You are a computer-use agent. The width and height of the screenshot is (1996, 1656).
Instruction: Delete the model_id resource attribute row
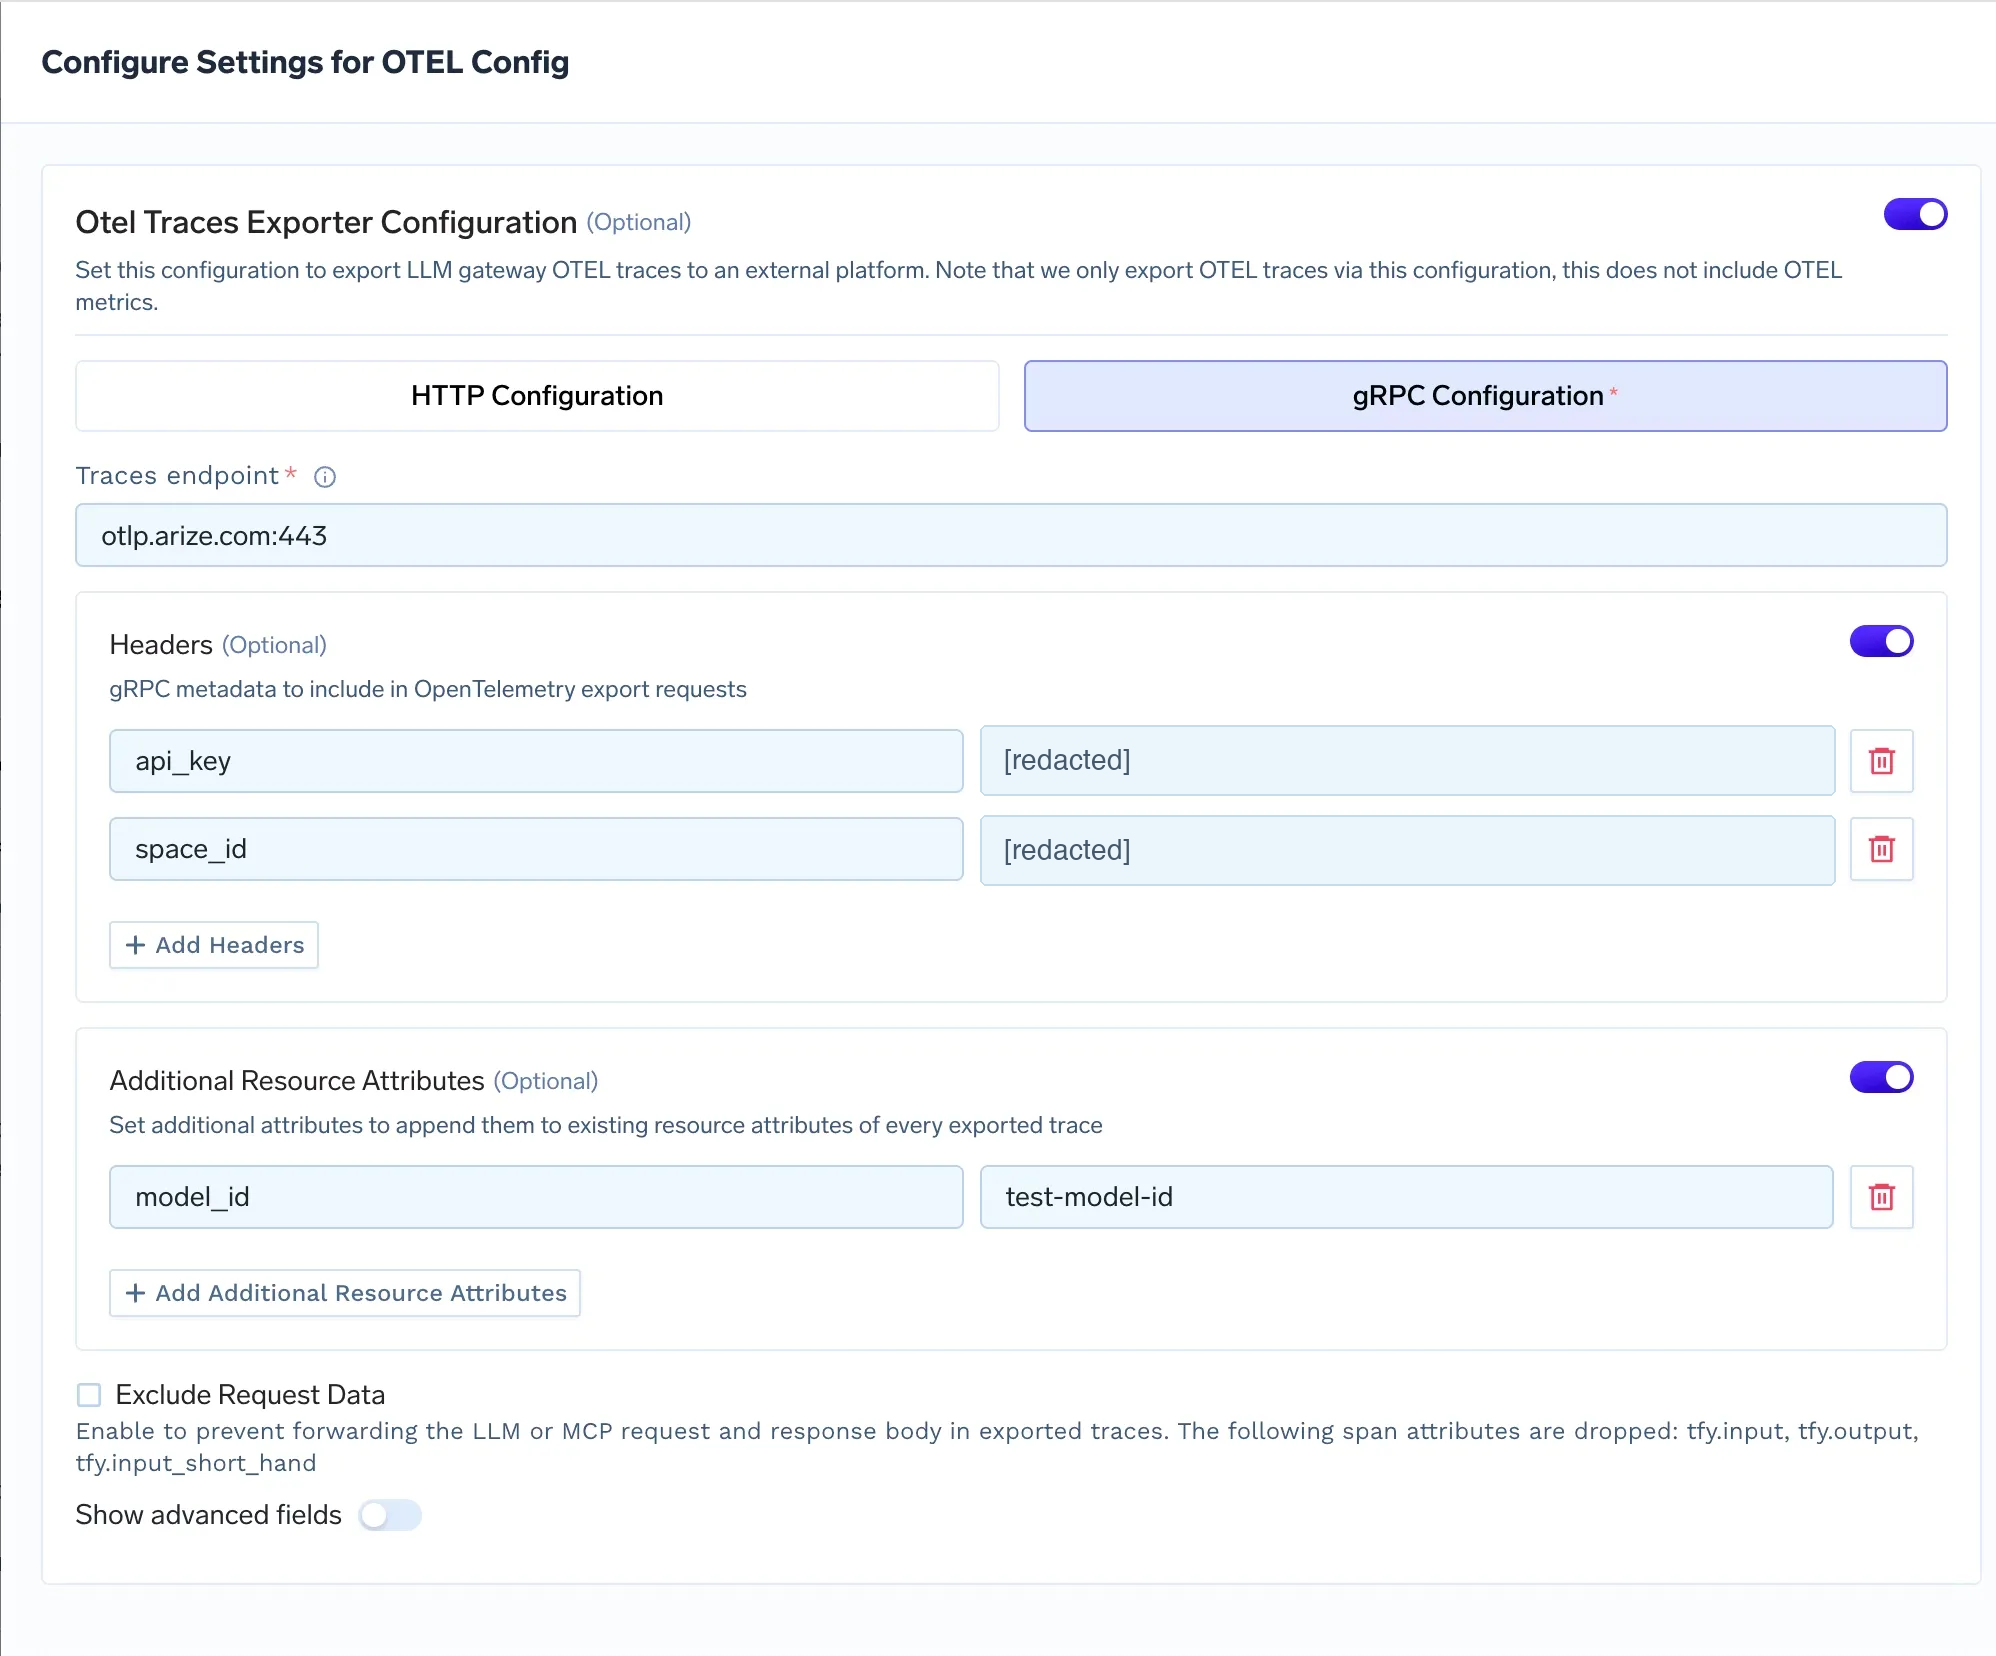(1881, 1197)
